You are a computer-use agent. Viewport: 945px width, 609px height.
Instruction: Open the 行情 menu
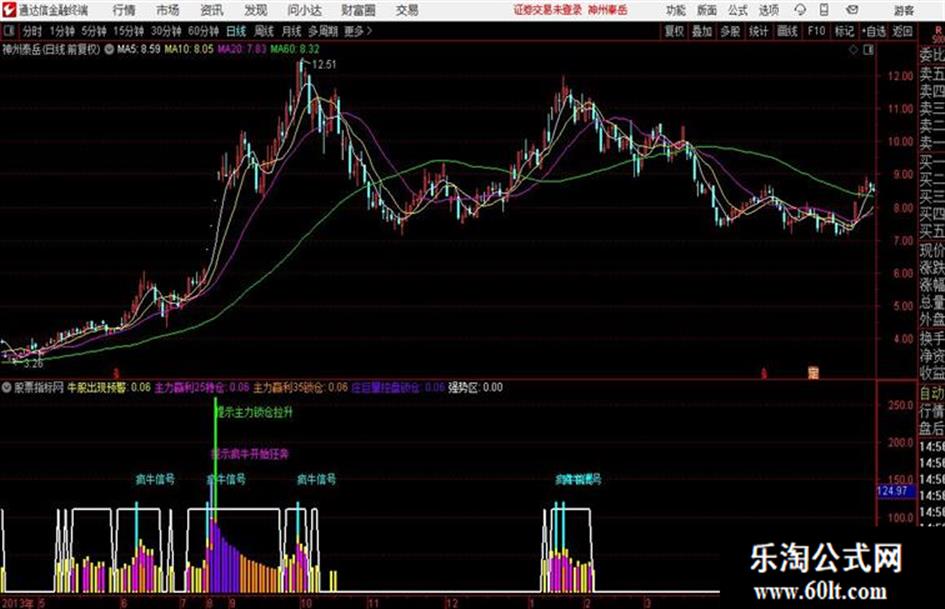pyautogui.click(x=124, y=10)
